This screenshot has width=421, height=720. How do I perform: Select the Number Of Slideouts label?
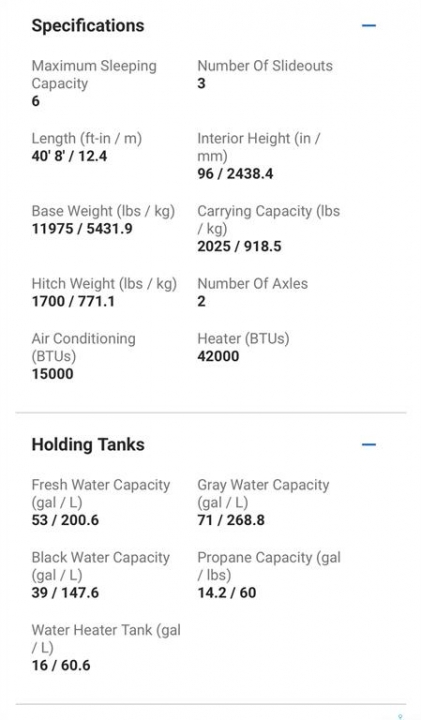pyautogui.click(x=265, y=66)
